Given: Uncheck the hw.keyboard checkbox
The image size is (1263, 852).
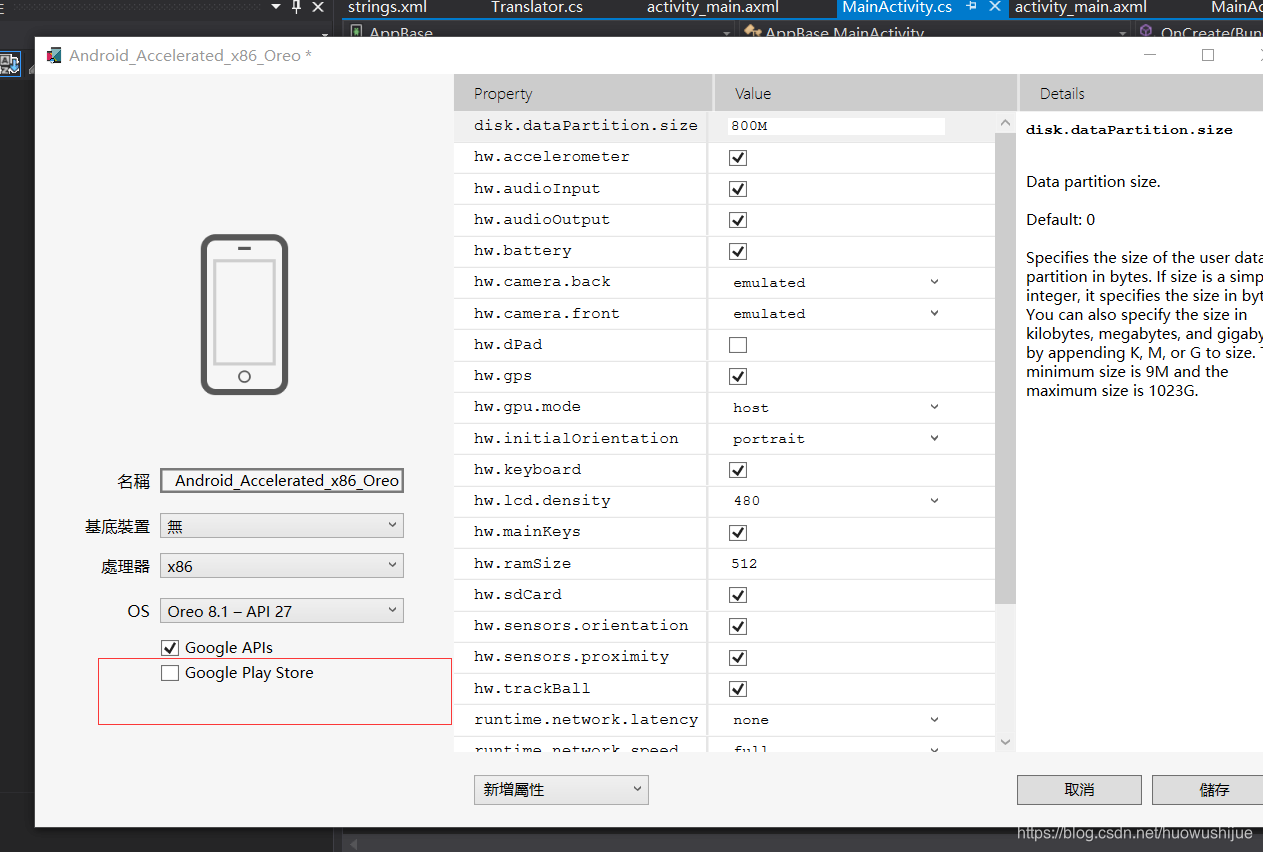Looking at the screenshot, I should coord(738,470).
